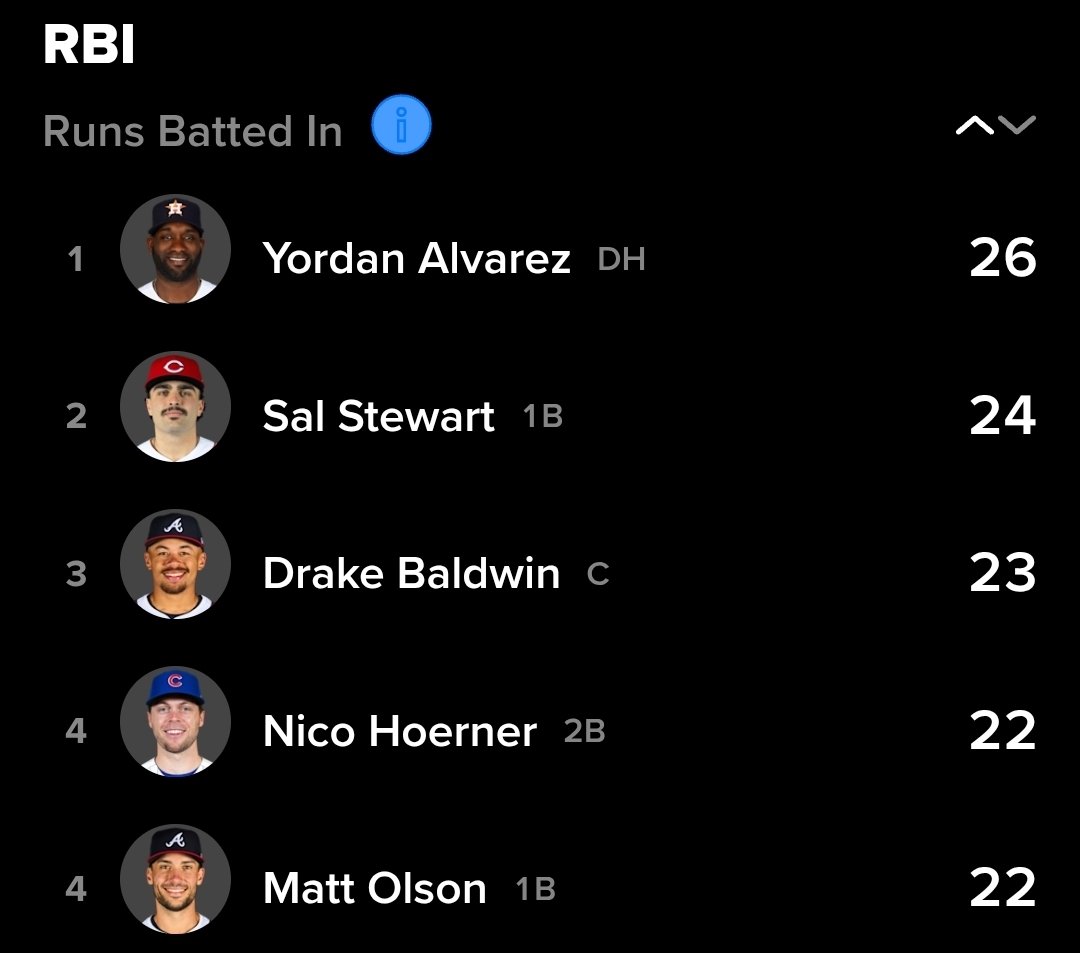This screenshot has width=1080, height=953.
Task: Click the up chevron arrow
Action: (975, 125)
